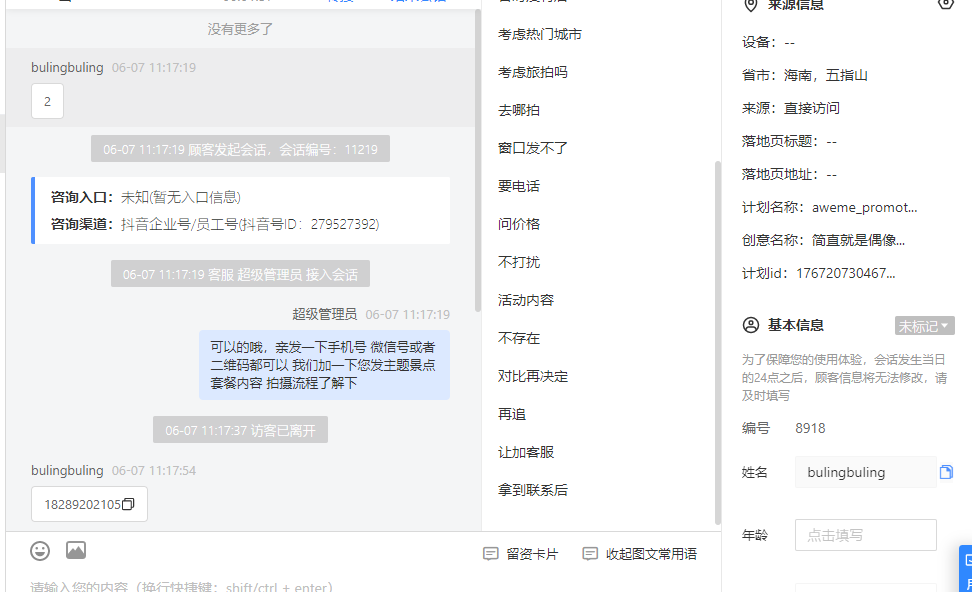Select quick reply 窗口发不了
This screenshot has width=972, height=592.
coord(532,148)
